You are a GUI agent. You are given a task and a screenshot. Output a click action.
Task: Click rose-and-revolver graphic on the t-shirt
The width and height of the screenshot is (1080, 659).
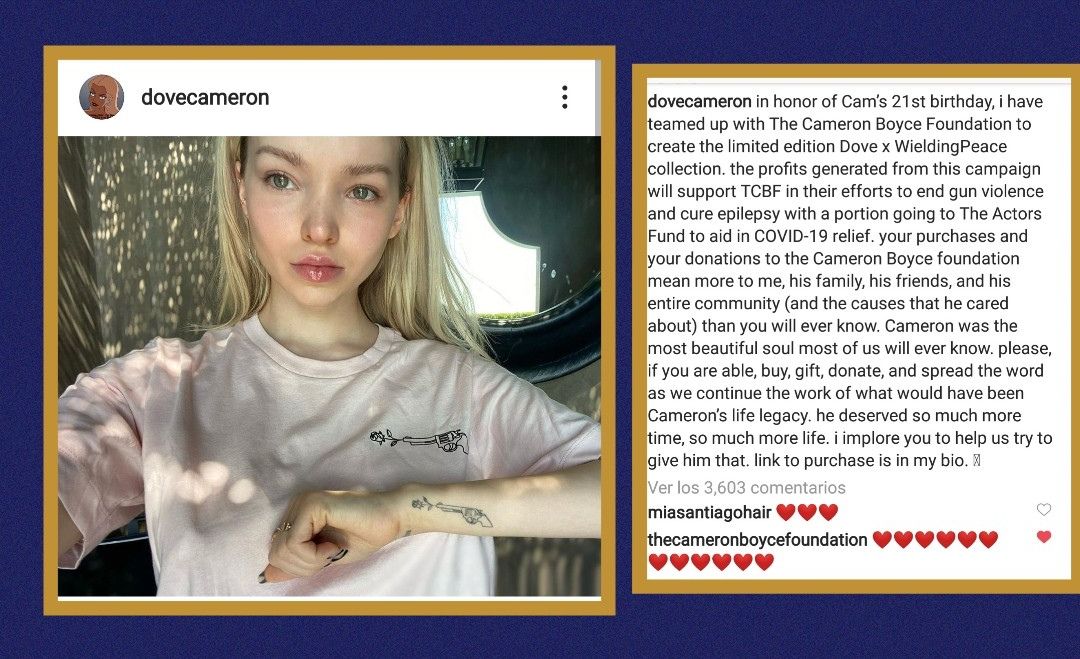click(419, 441)
